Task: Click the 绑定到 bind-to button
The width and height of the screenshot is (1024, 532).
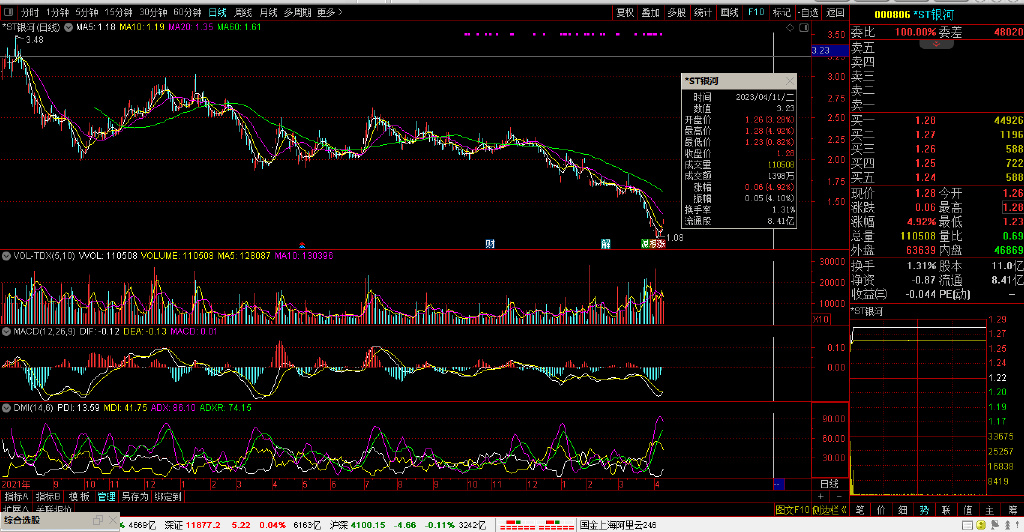Action: [x=167, y=497]
